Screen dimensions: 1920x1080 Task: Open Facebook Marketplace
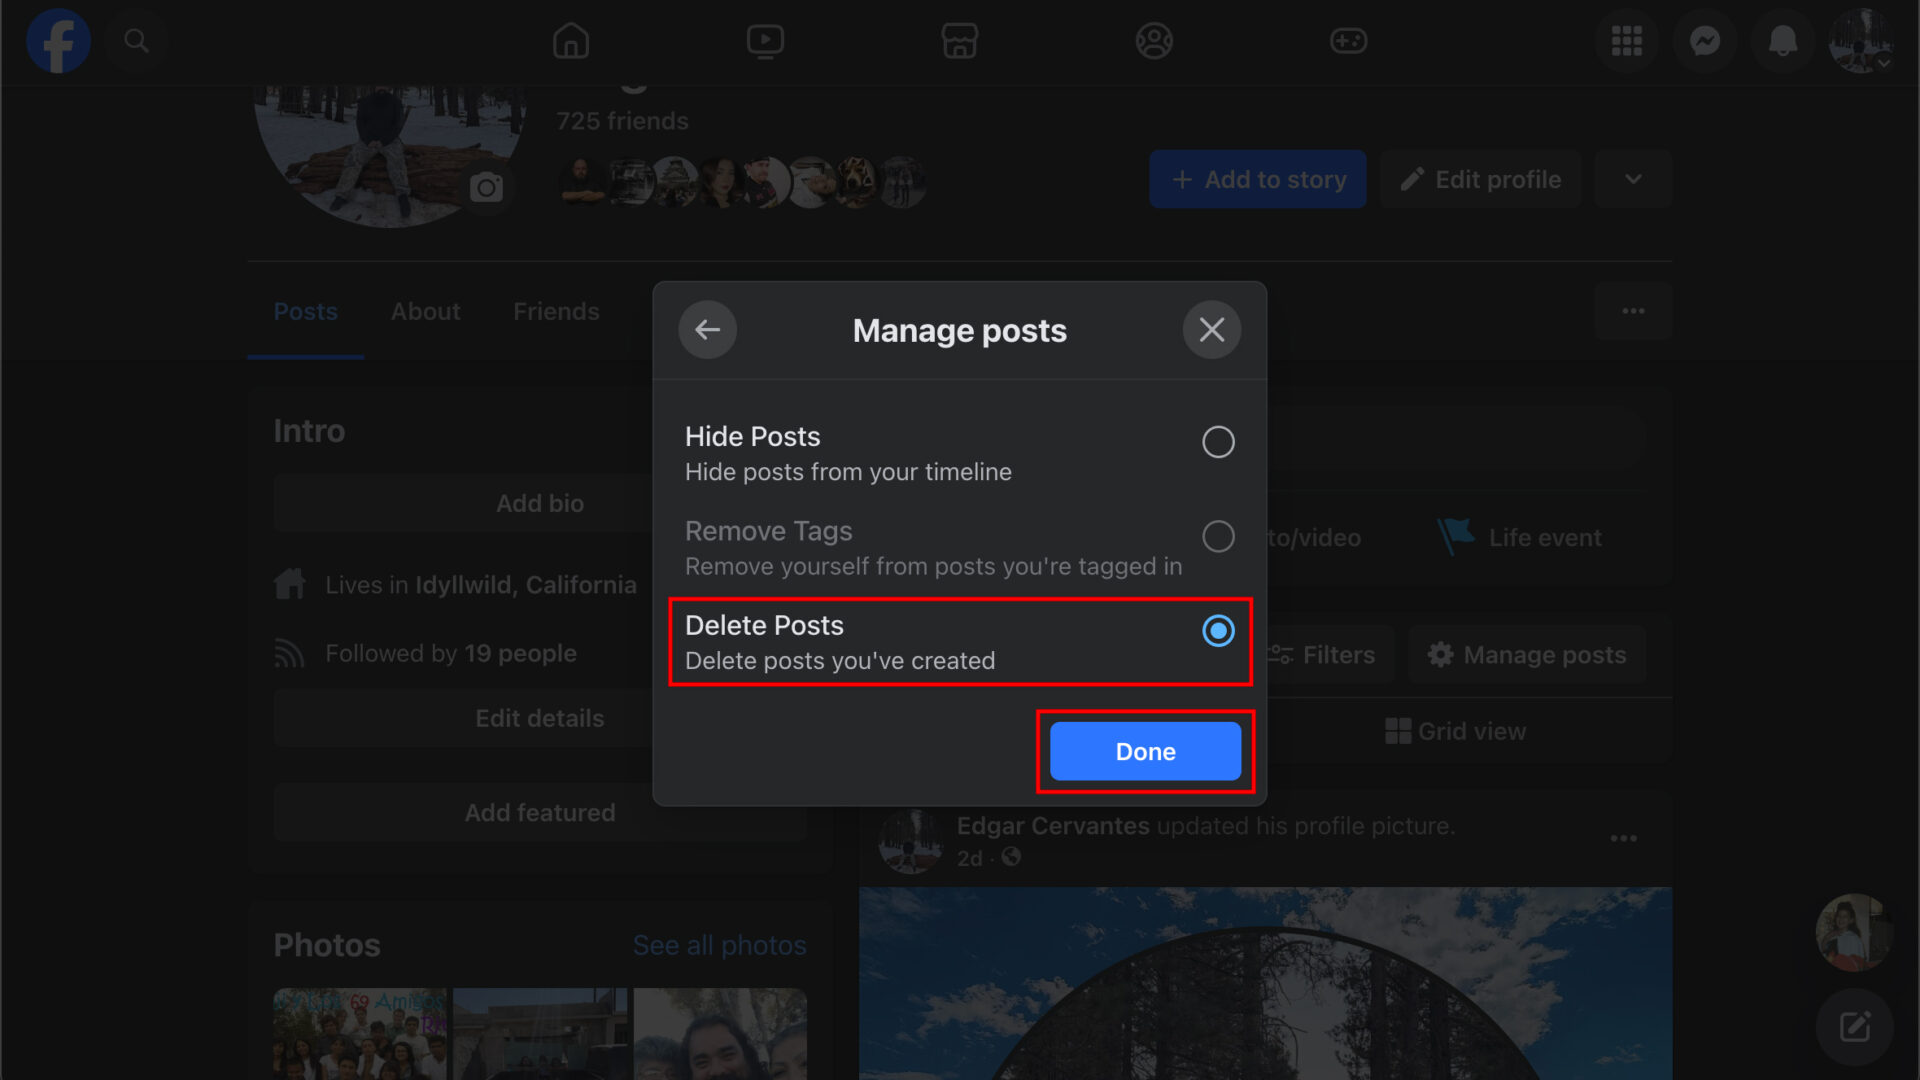tap(959, 41)
